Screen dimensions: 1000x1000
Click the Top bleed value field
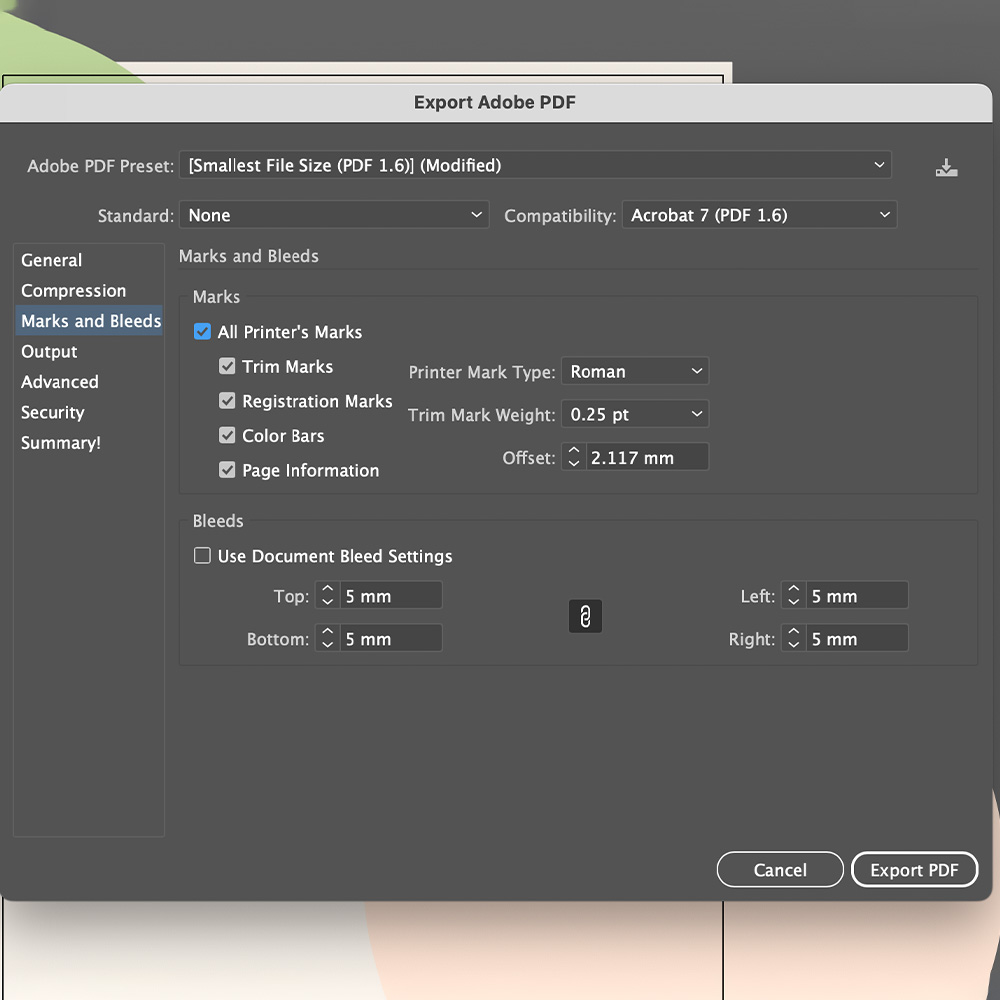pyautogui.click(x=390, y=595)
